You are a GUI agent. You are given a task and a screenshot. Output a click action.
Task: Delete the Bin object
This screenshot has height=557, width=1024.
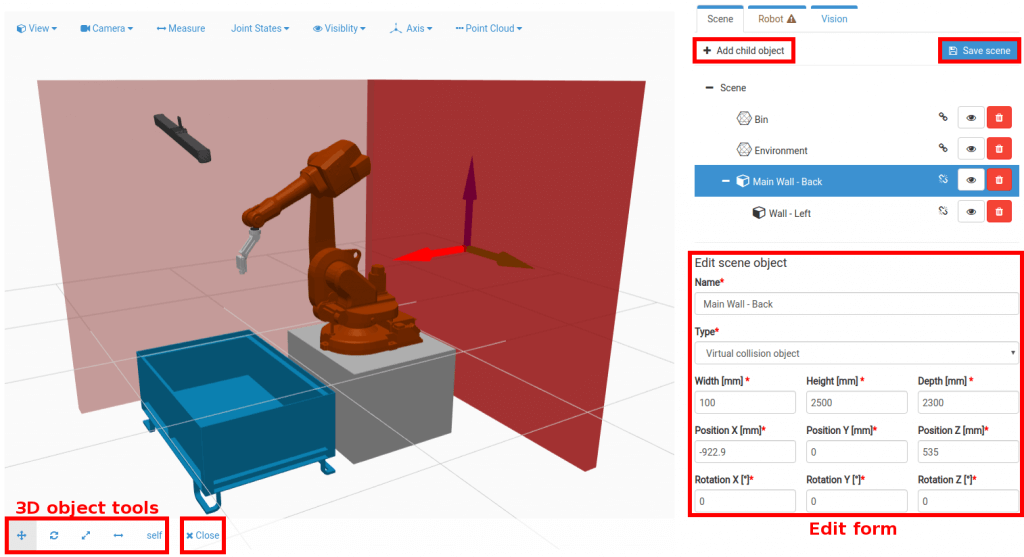coord(999,118)
